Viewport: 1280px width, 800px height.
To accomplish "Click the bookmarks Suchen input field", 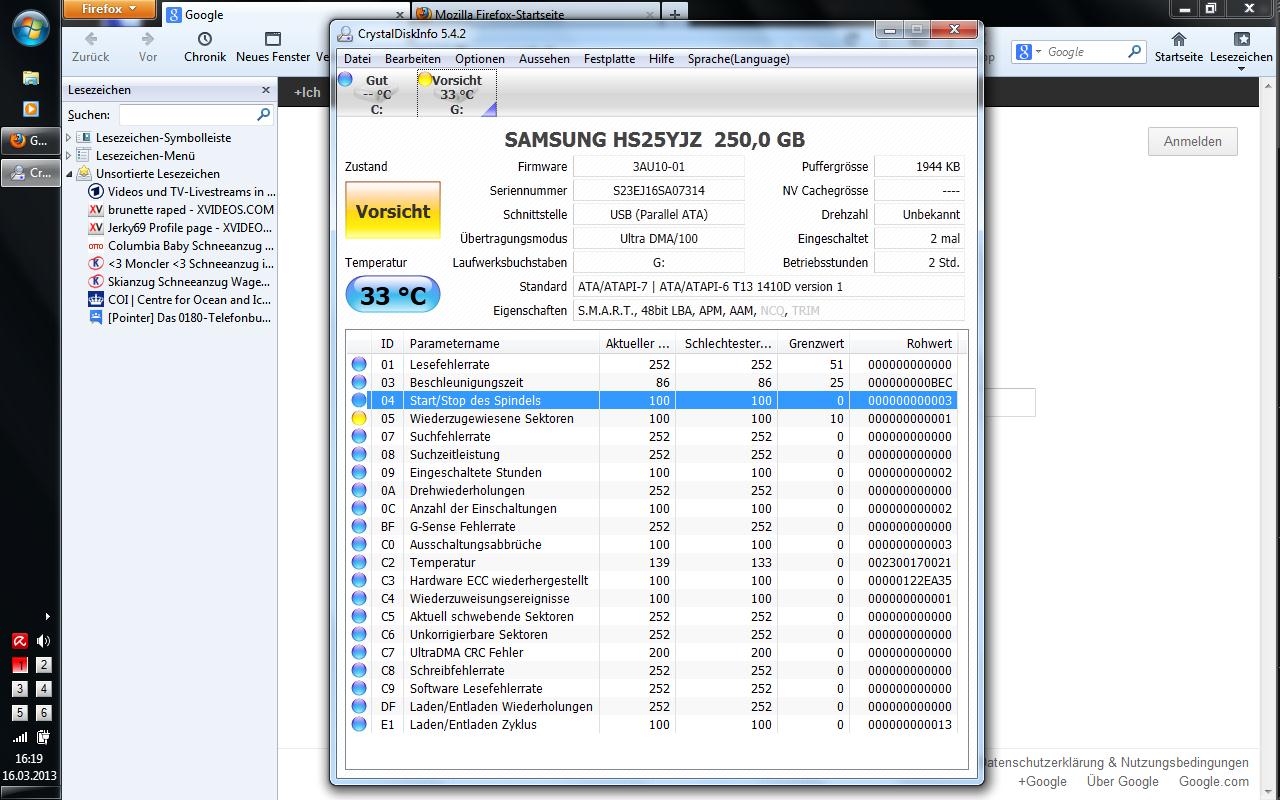I will pyautogui.click(x=196, y=115).
